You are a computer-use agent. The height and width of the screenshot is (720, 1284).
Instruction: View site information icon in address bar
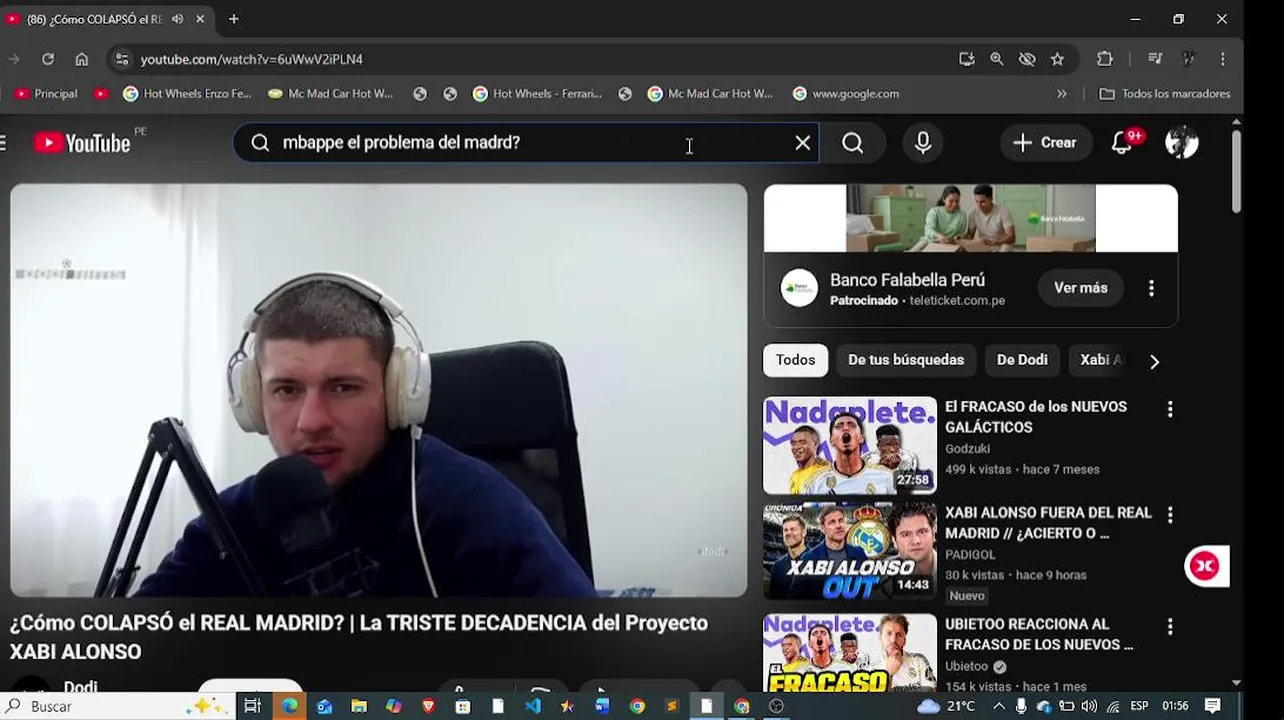coord(122,59)
